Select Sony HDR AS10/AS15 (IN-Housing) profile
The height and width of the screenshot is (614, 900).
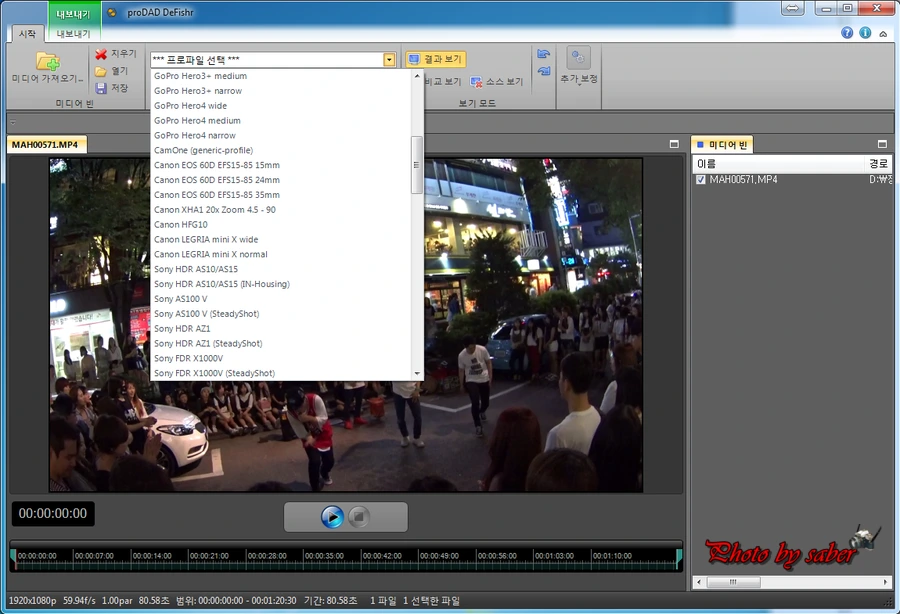pyautogui.click(x=222, y=284)
